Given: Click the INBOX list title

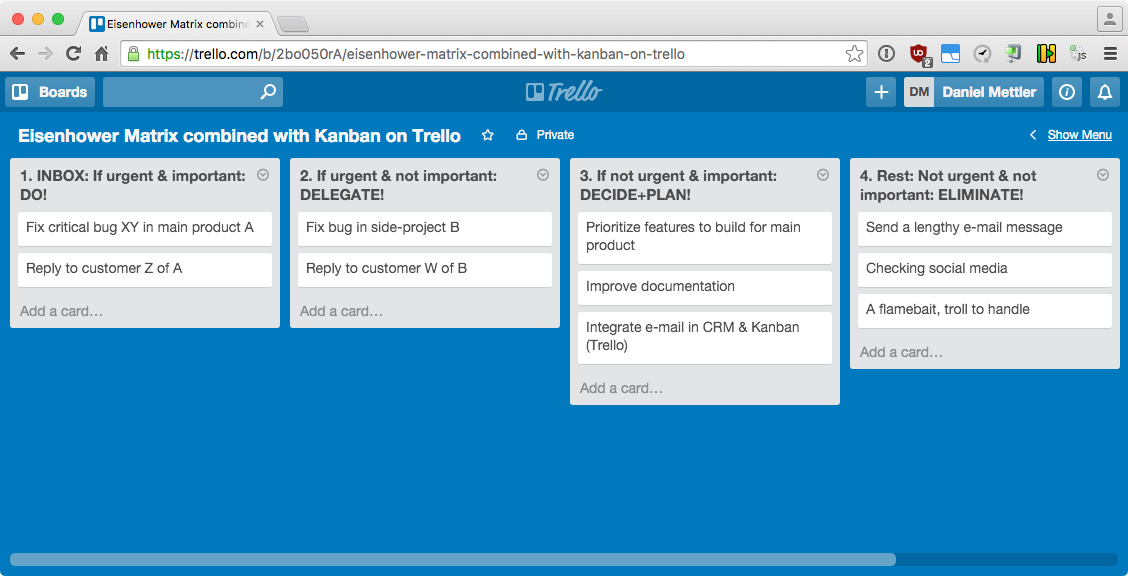Looking at the screenshot, I should [134, 185].
